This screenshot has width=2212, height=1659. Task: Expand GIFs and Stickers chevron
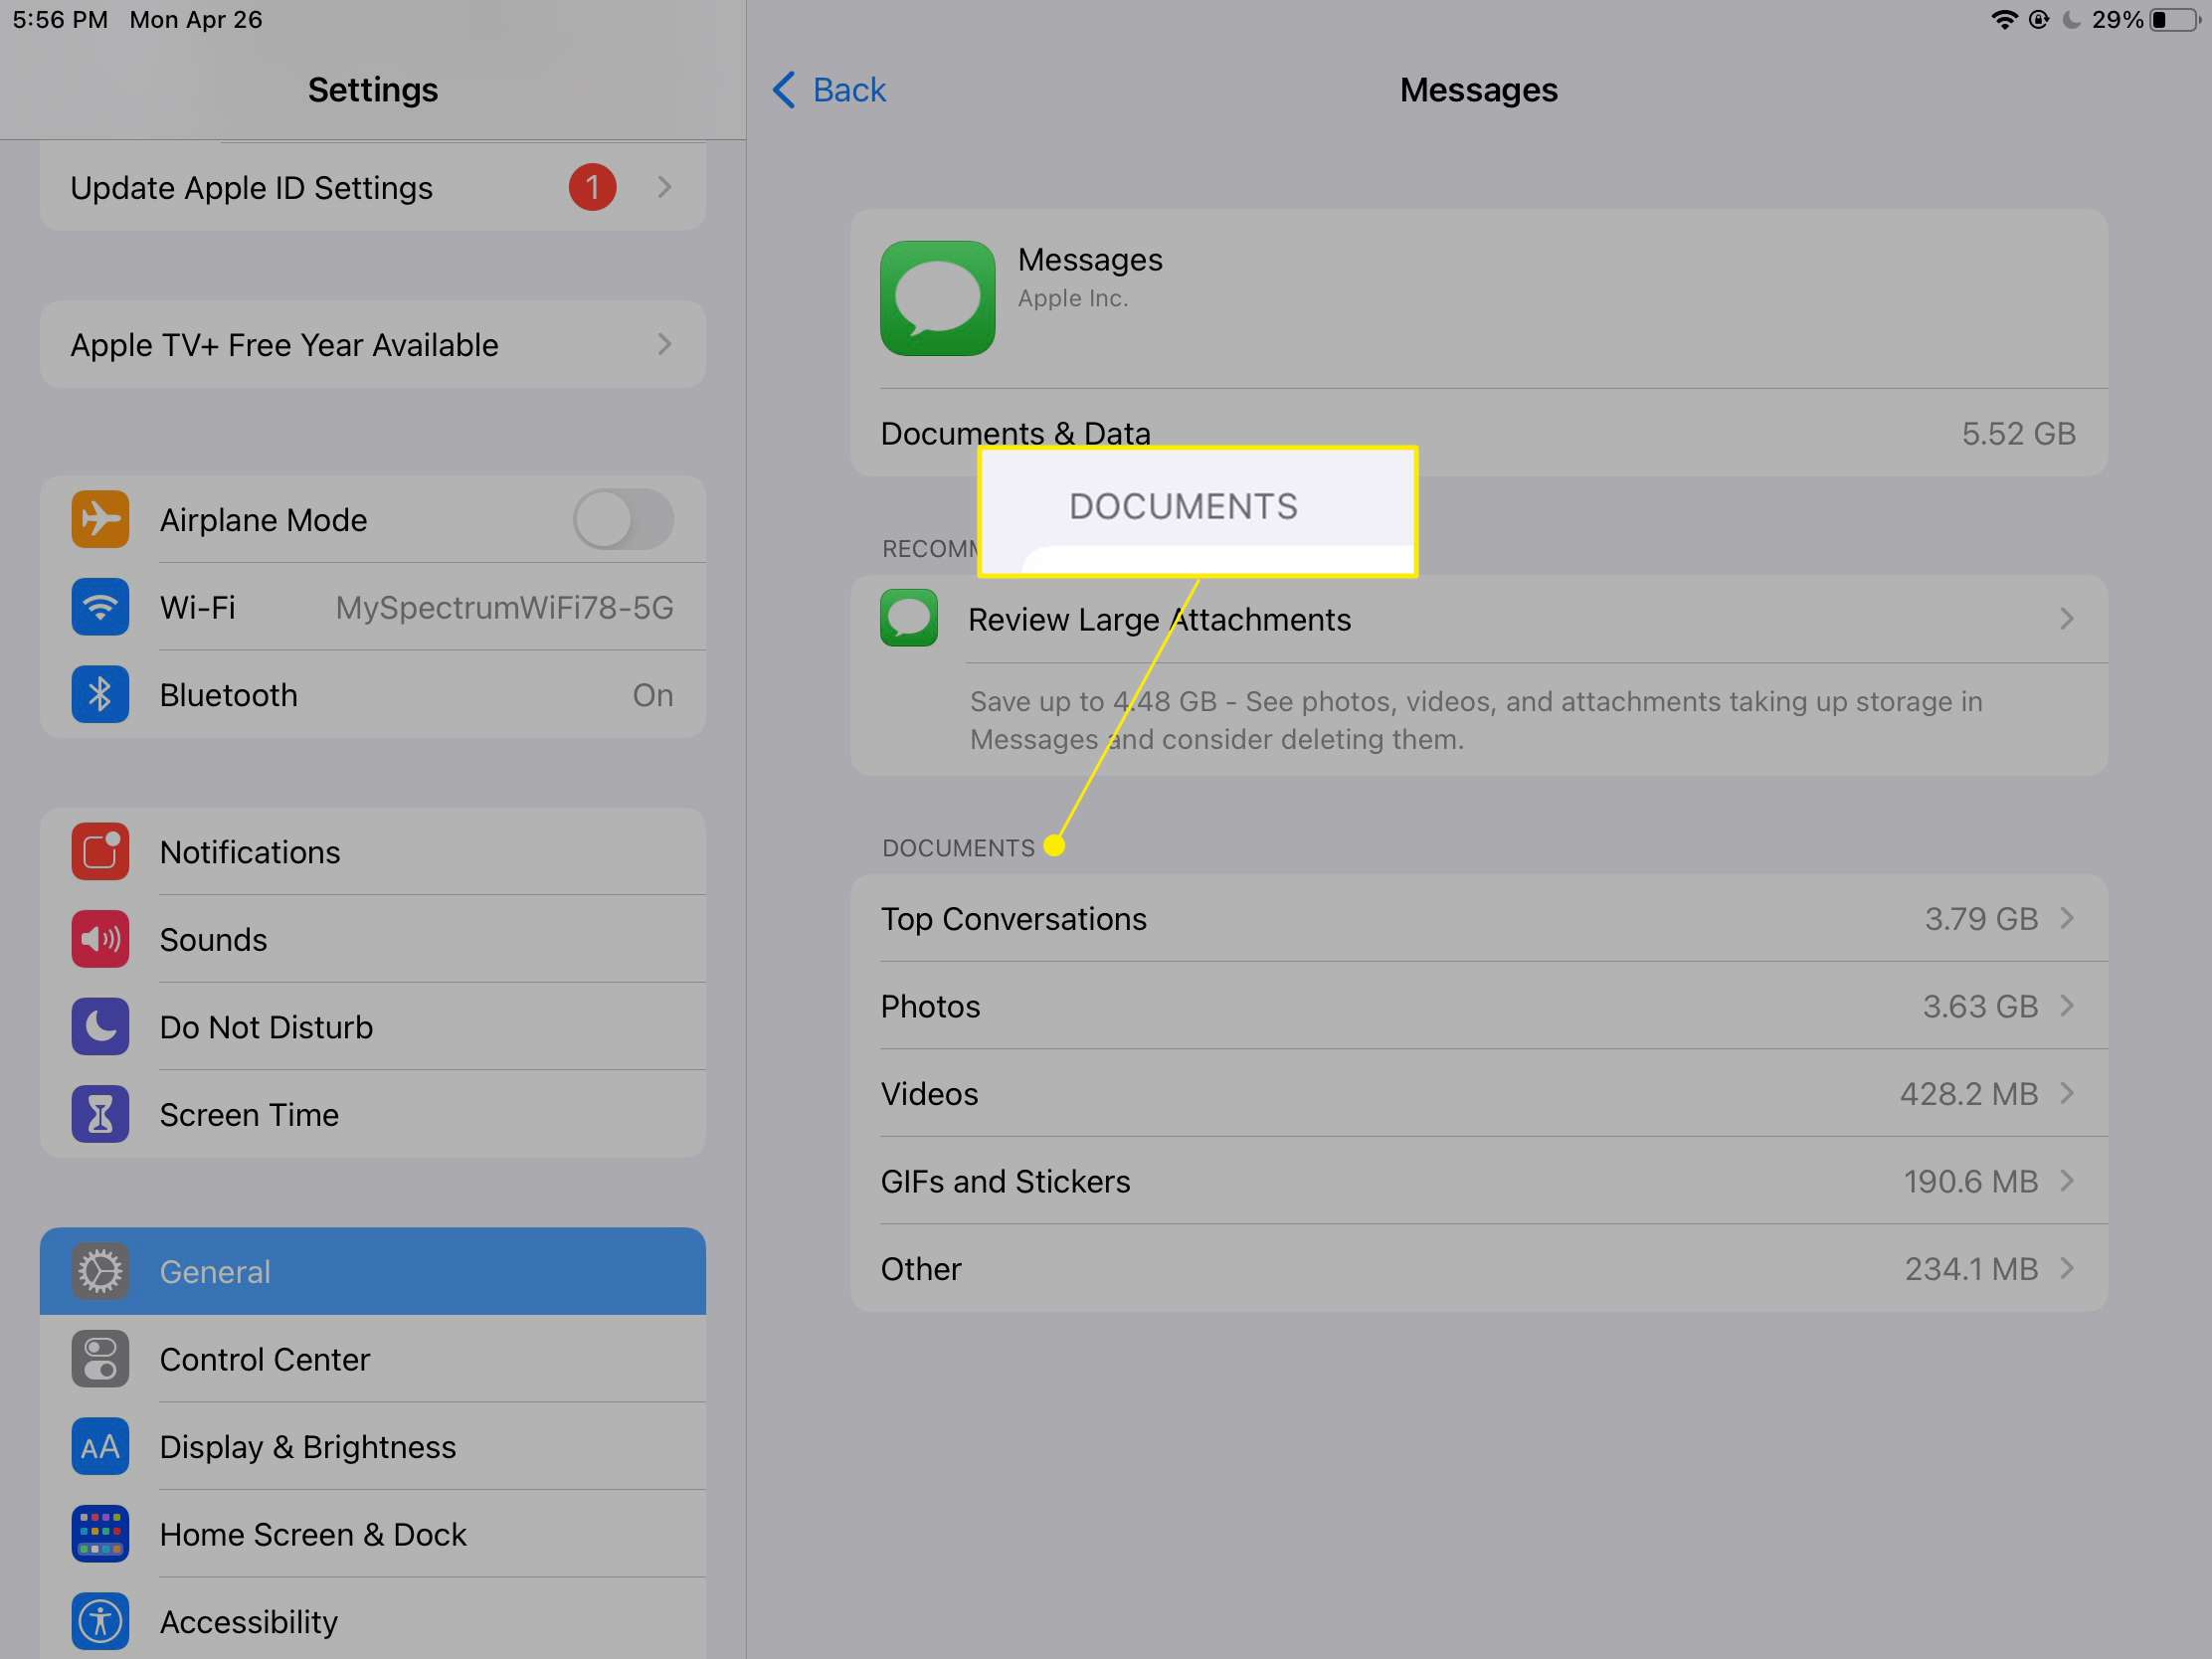pyautogui.click(x=2067, y=1180)
